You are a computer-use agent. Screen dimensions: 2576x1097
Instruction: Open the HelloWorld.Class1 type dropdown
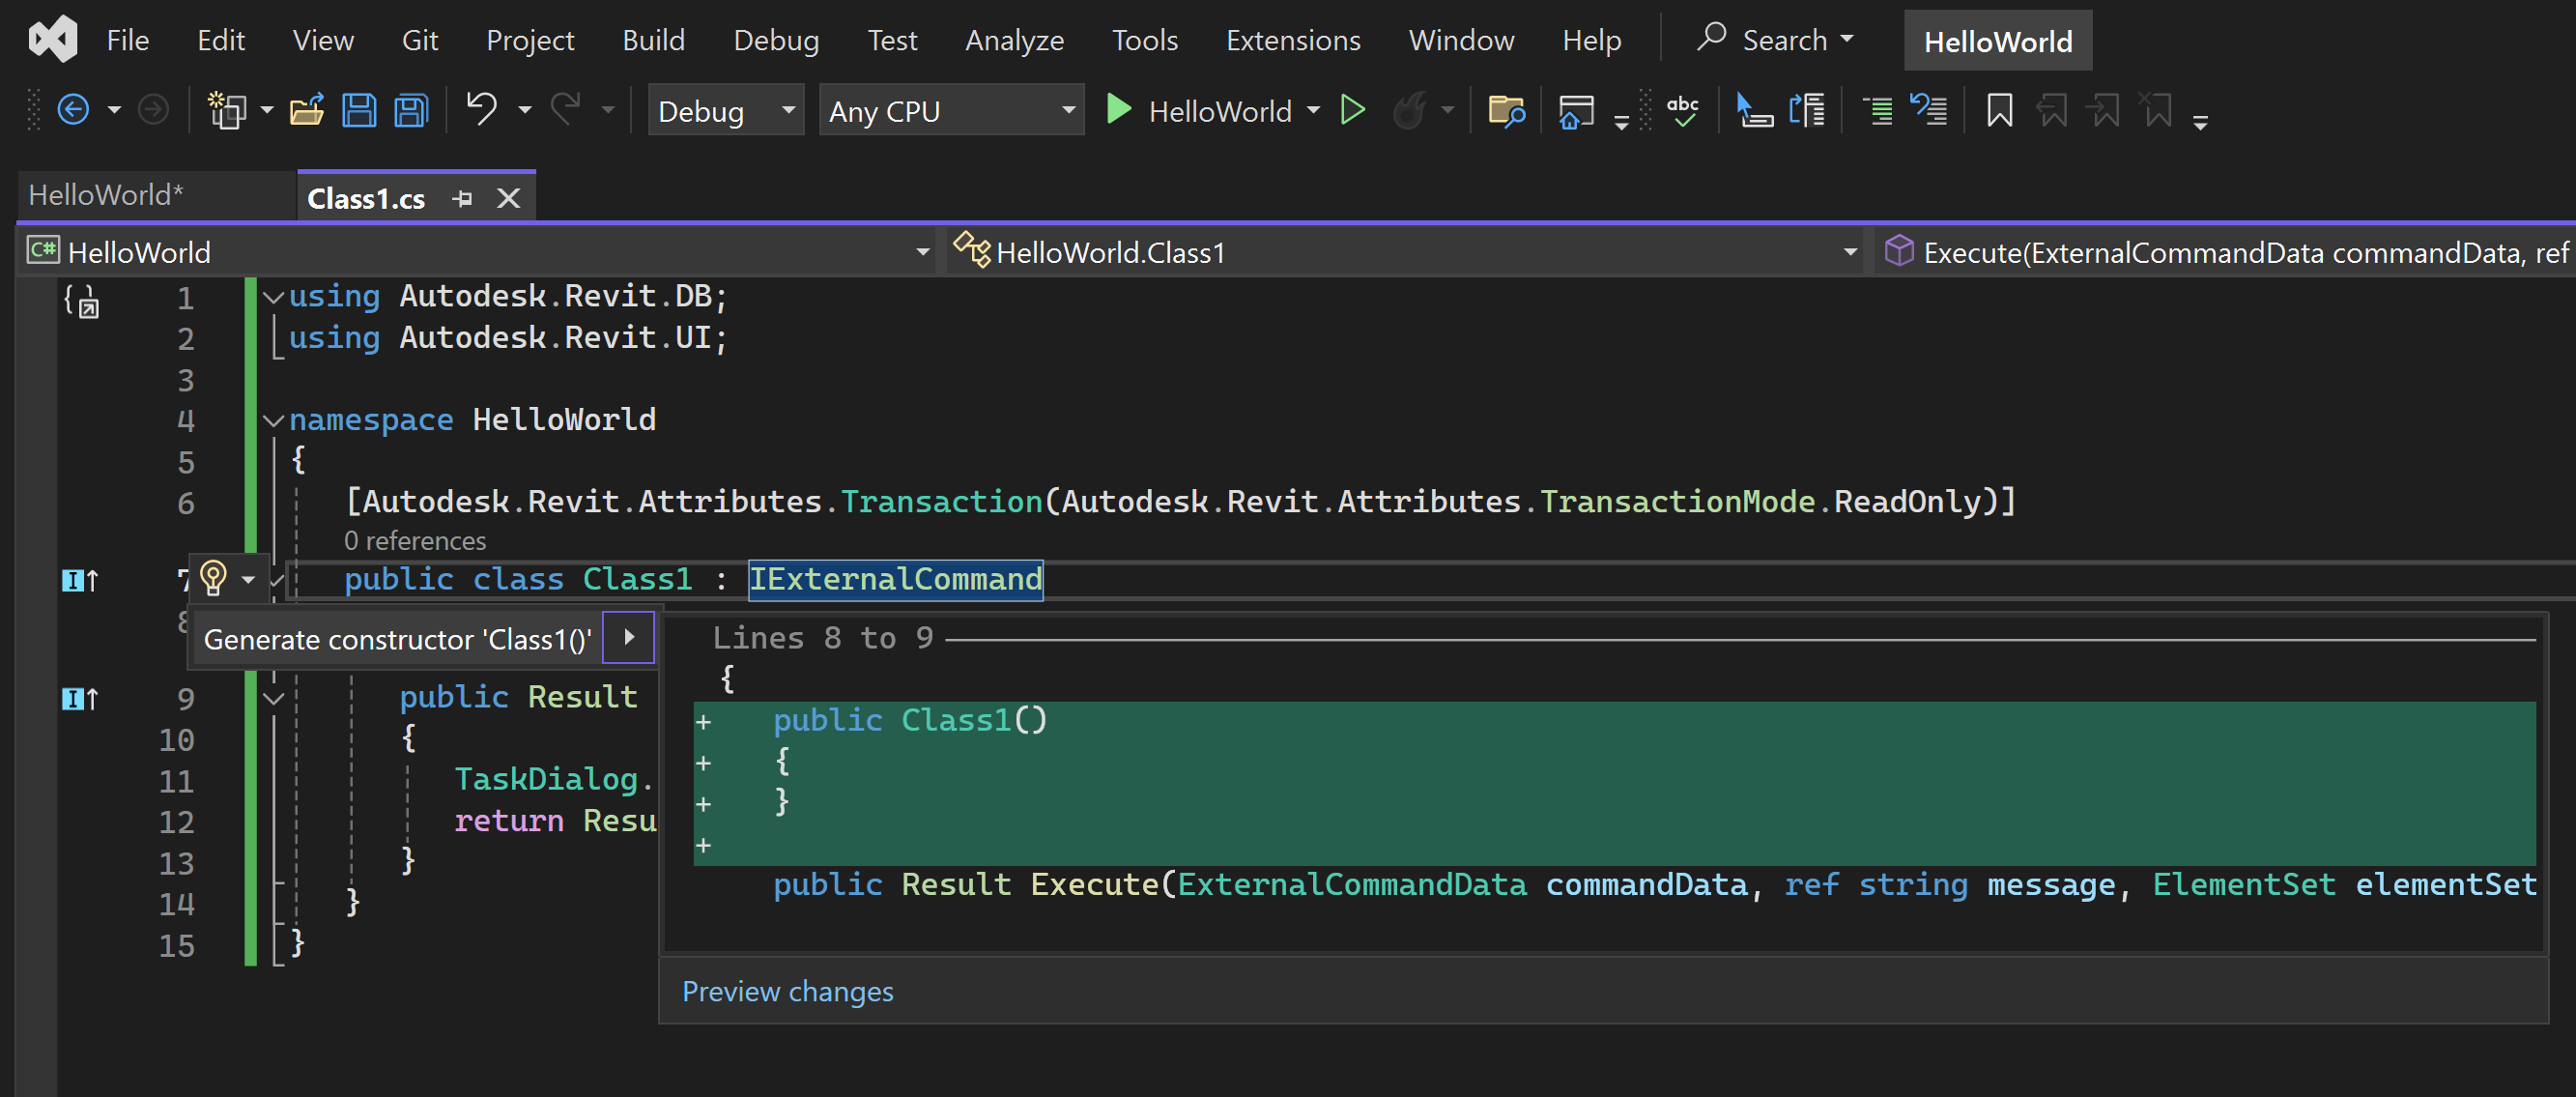(1406, 252)
